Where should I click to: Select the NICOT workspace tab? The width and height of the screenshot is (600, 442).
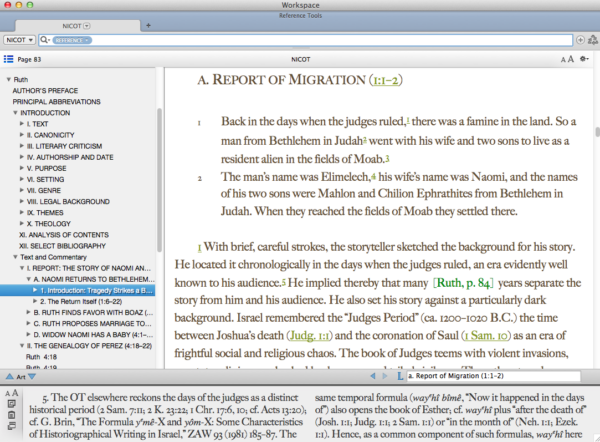(77, 26)
